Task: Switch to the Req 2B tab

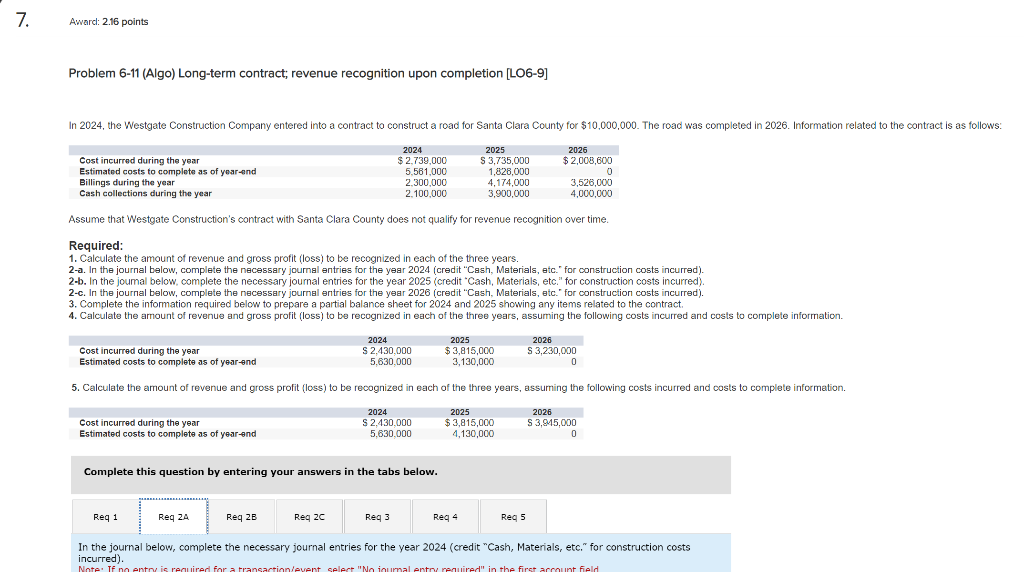Action: 242,516
